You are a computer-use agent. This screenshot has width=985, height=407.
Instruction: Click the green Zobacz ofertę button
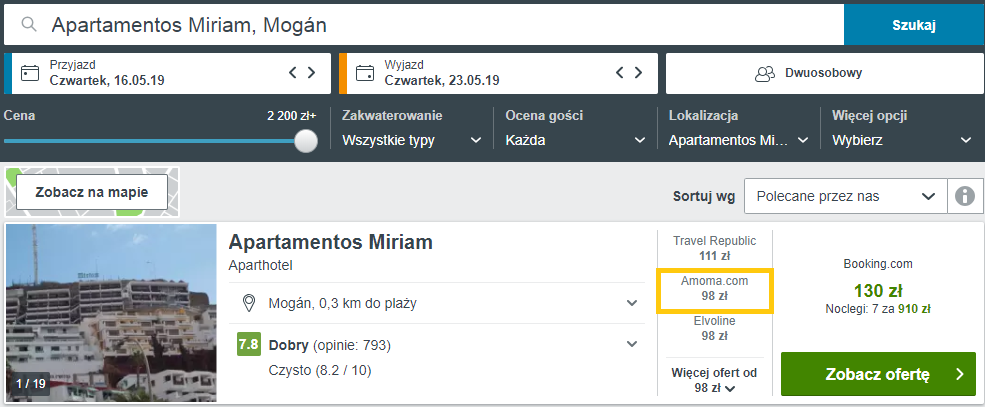click(878, 374)
